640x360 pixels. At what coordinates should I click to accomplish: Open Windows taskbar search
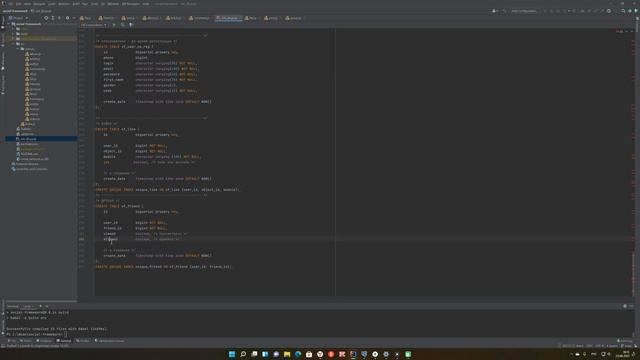tap(243, 354)
